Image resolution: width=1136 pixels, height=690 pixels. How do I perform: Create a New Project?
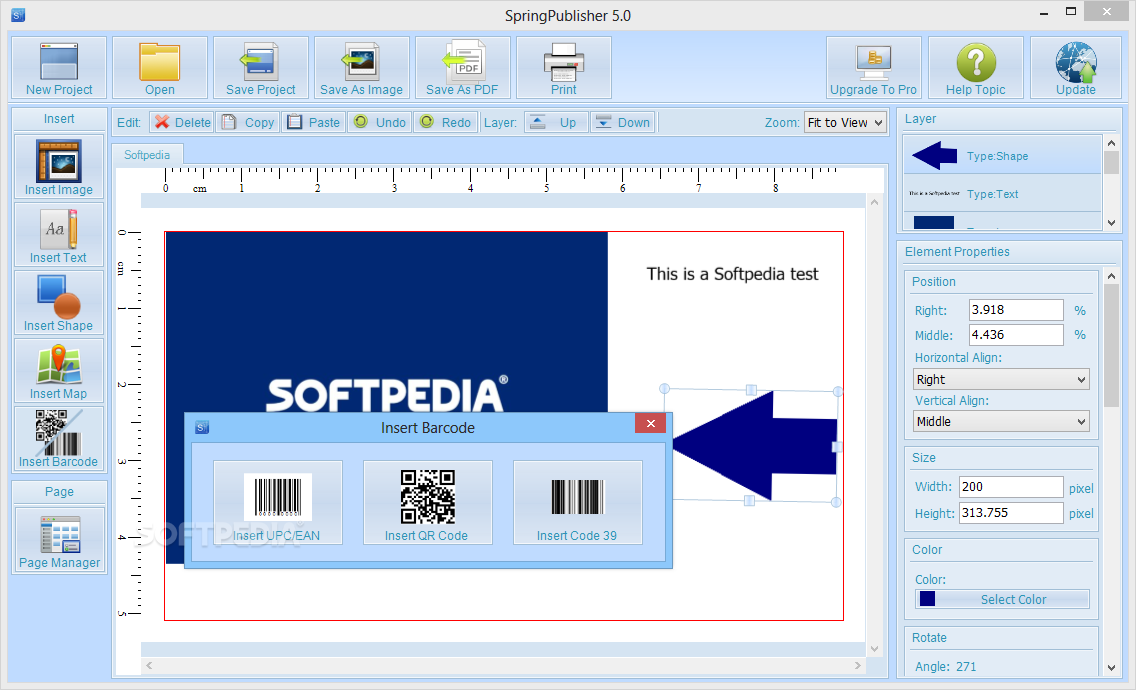[x=59, y=67]
